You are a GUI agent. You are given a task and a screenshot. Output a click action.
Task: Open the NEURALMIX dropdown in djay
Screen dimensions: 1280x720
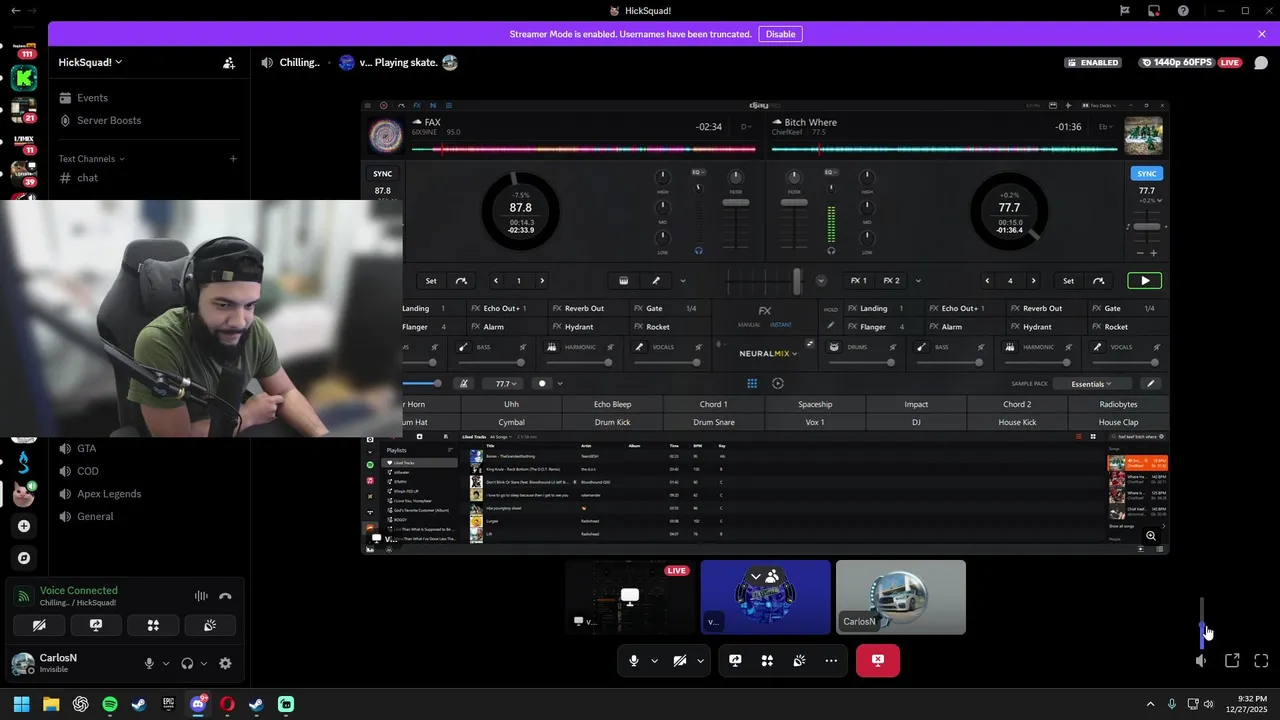769,353
